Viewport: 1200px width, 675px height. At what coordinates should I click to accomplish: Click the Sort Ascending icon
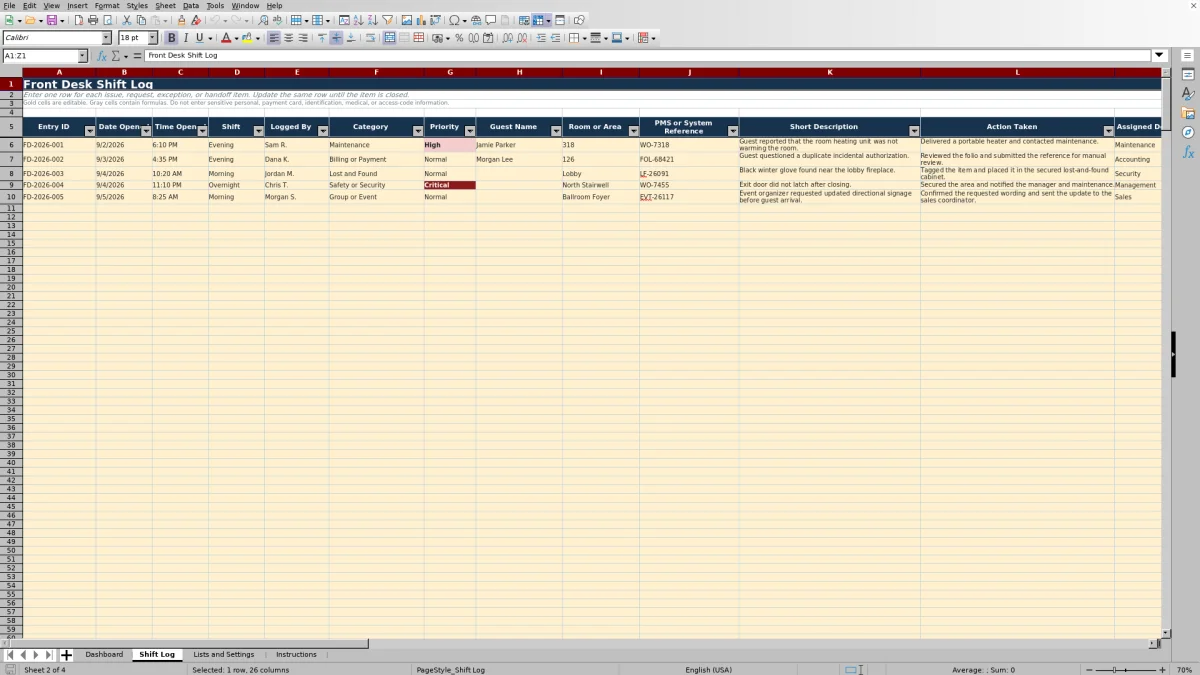pyautogui.click(x=358, y=20)
